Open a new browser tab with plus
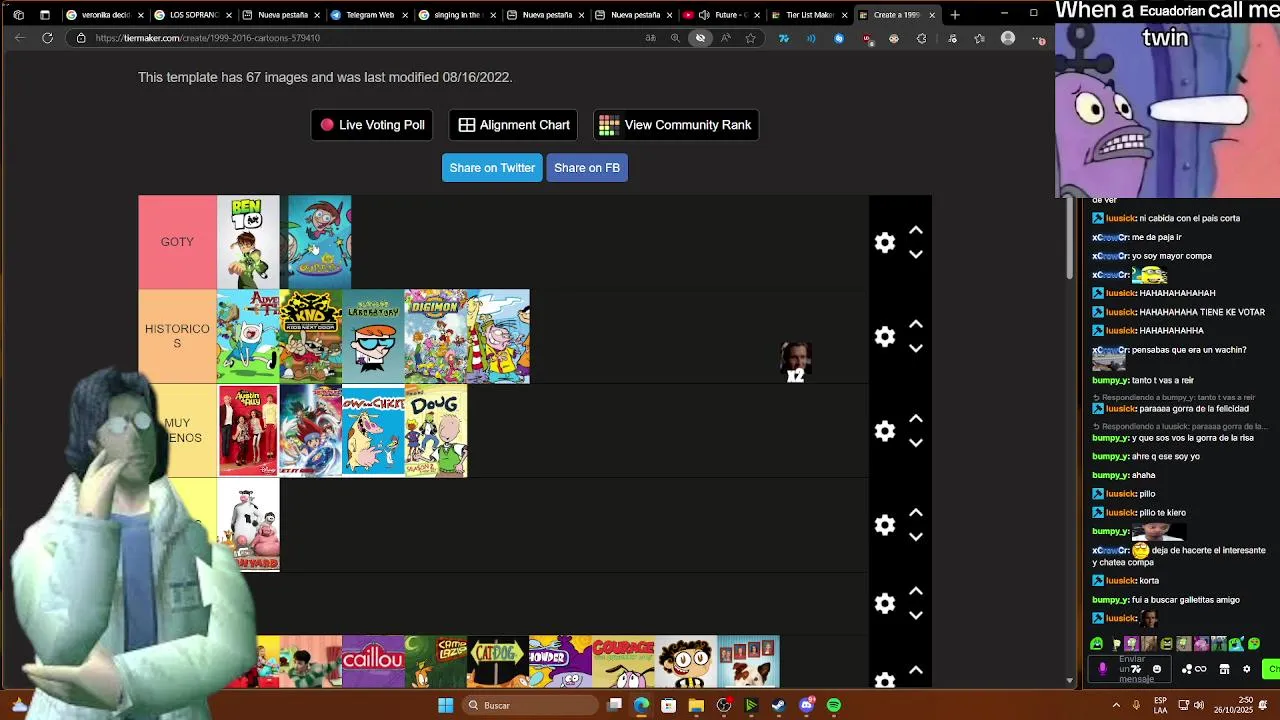The height and width of the screenshot is (720, 1280). click(x=955, y=15)
